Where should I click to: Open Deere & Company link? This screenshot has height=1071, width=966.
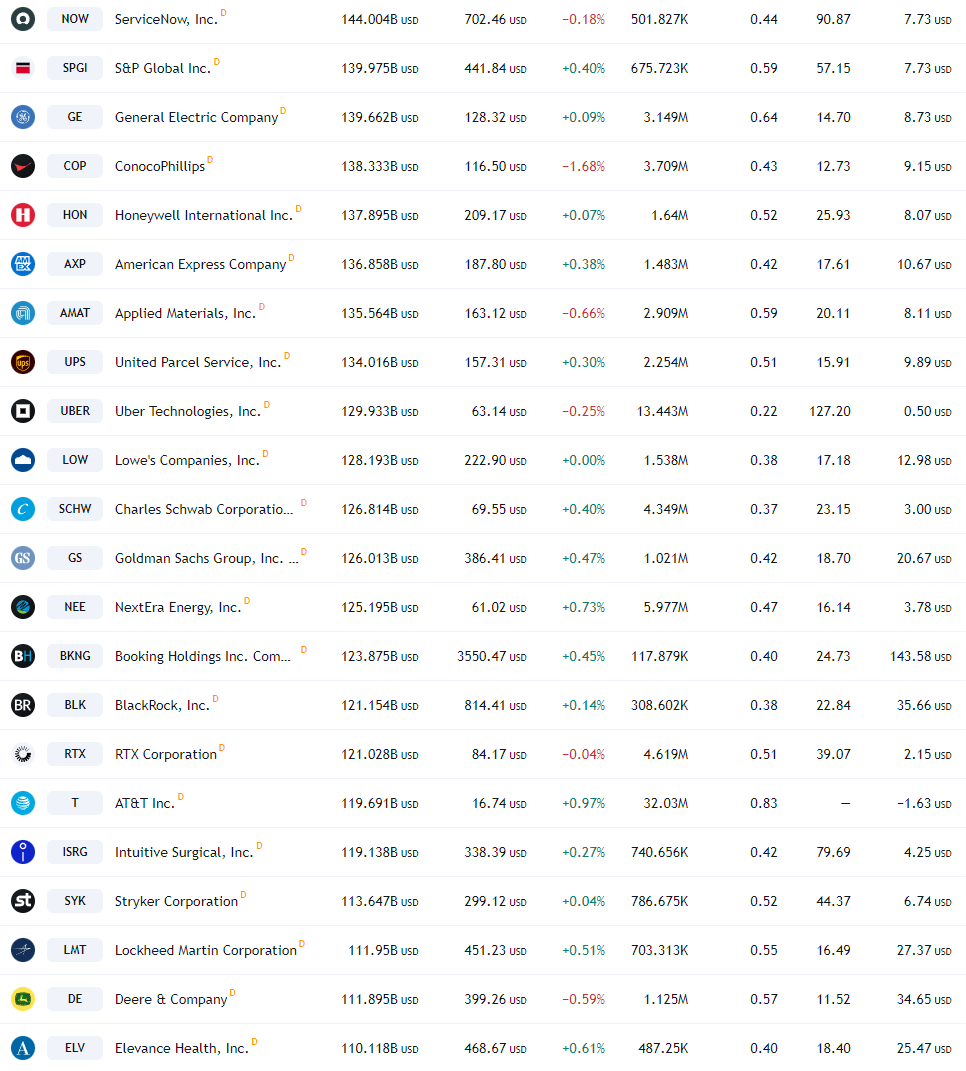point(171,999)
